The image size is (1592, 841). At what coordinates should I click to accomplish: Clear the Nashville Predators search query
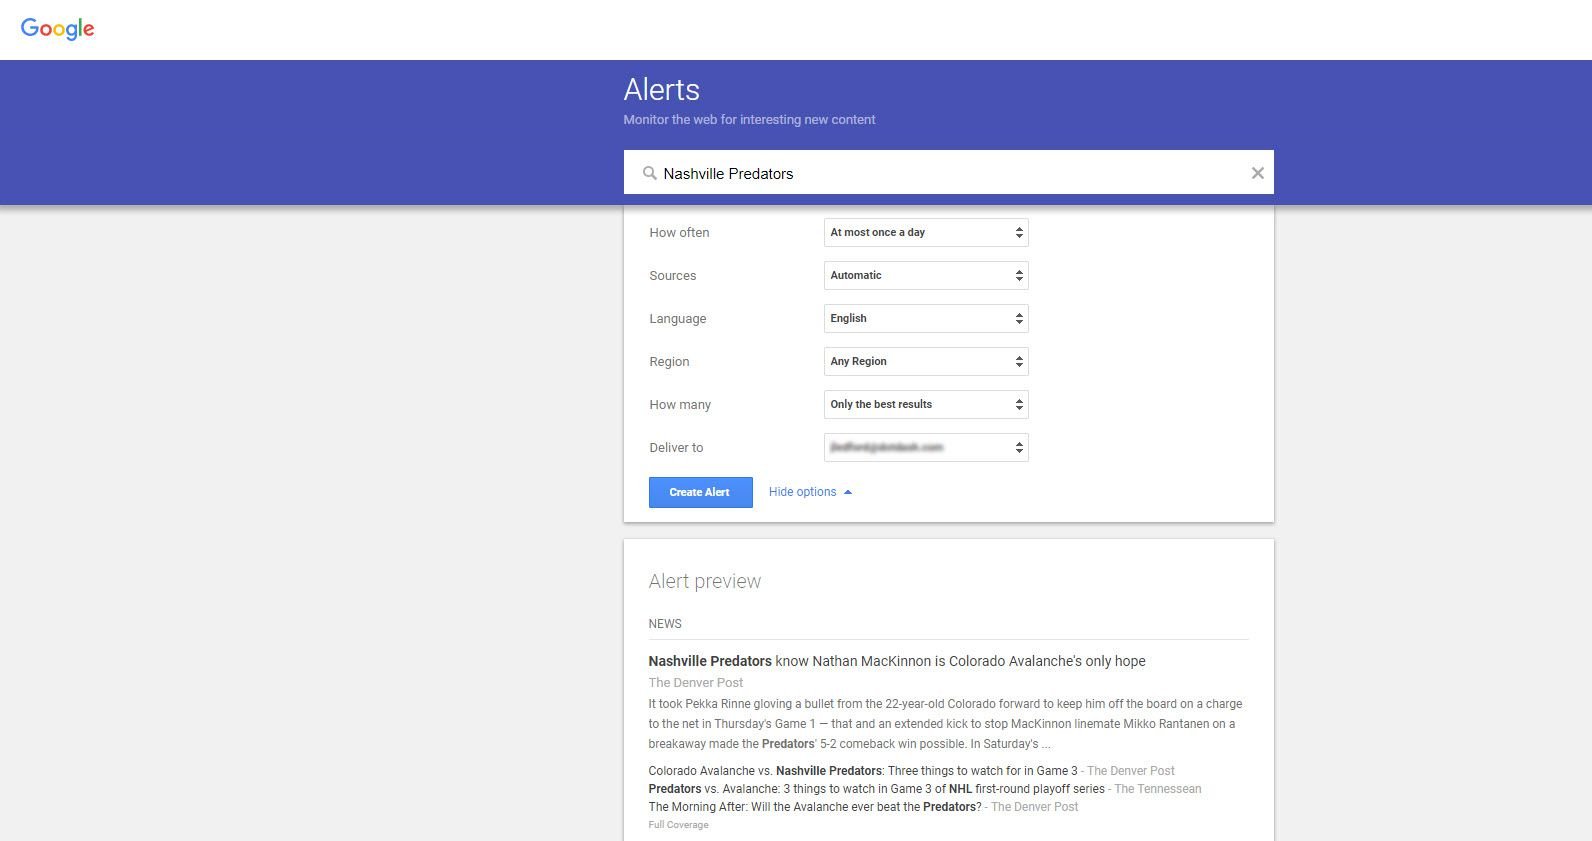click(x=1257, y=173)
